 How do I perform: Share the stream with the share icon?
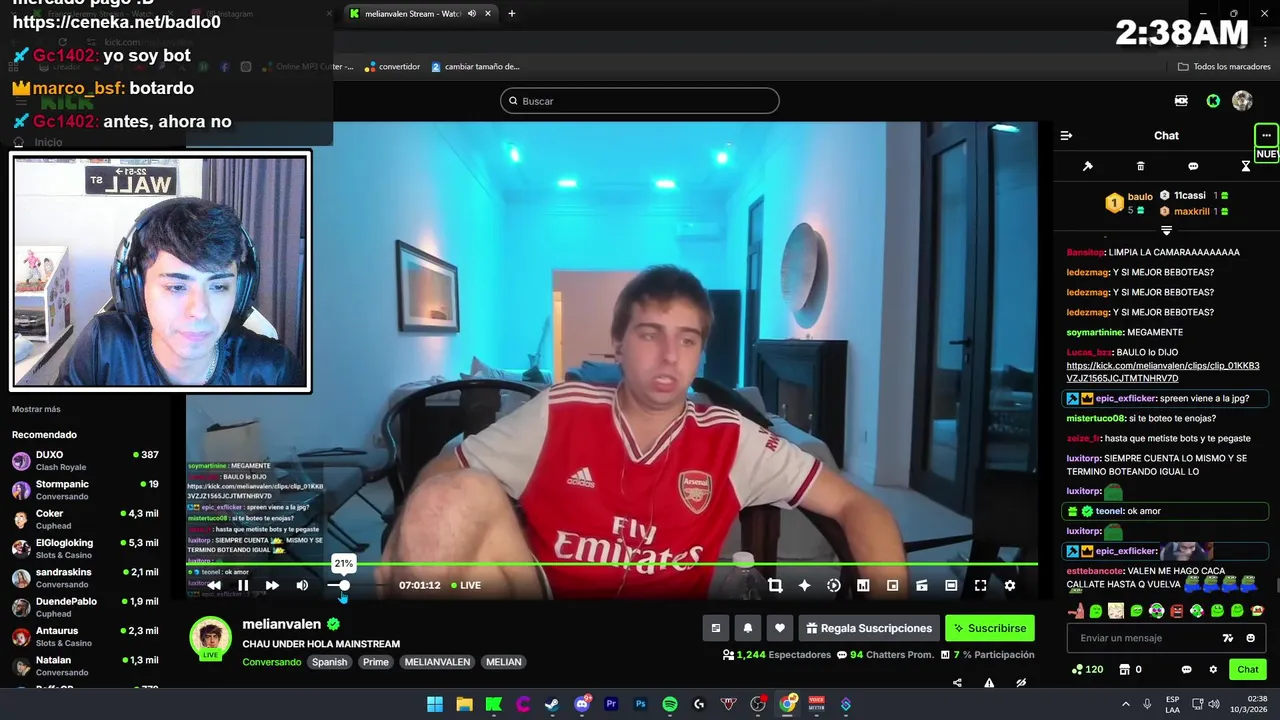coord(957,683)
